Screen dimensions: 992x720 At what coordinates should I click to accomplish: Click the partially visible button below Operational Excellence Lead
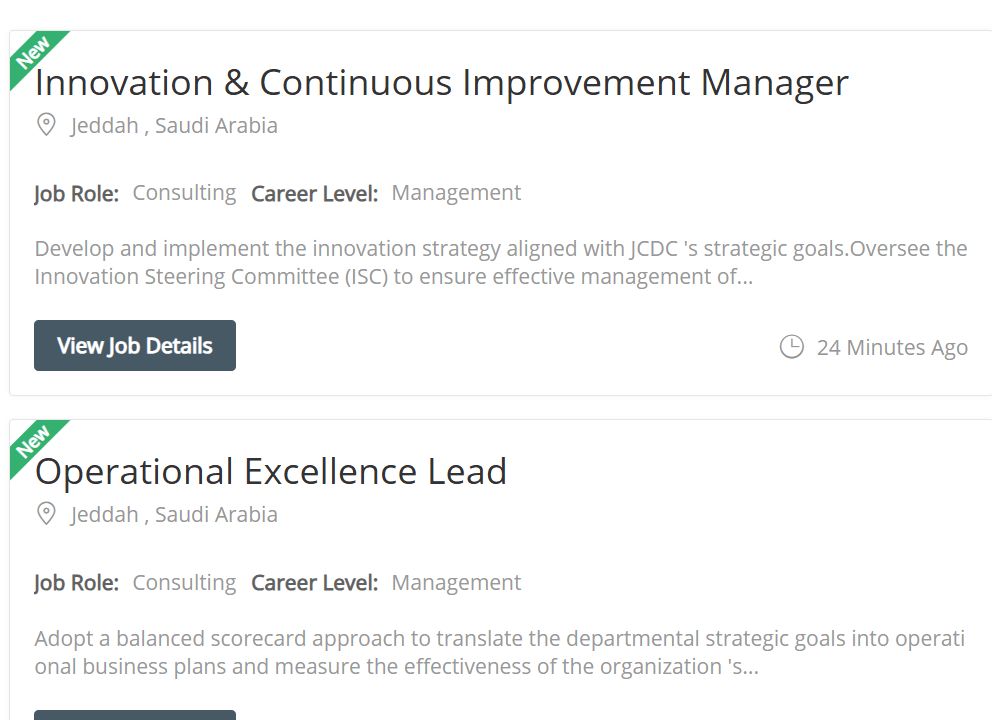tap(135, 715)
